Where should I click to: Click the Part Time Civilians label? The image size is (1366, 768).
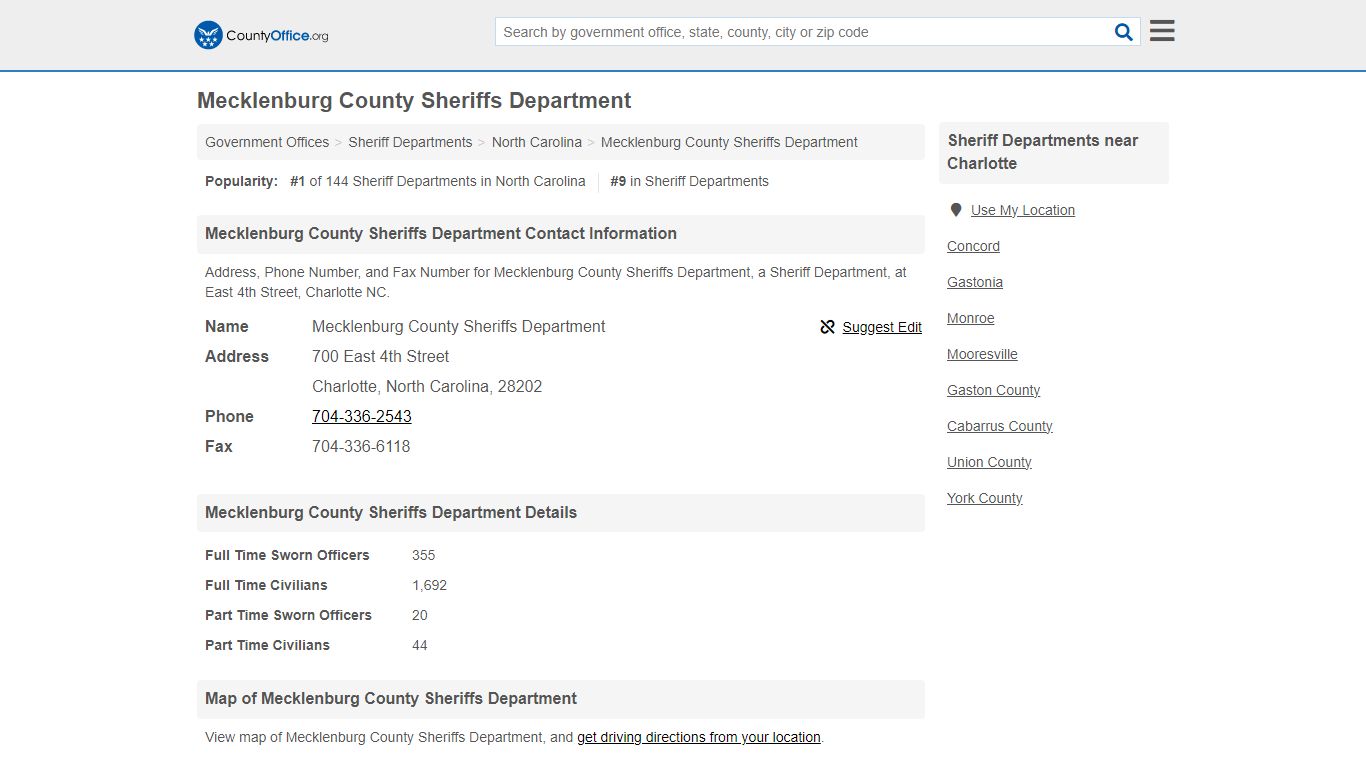[267, 645]
